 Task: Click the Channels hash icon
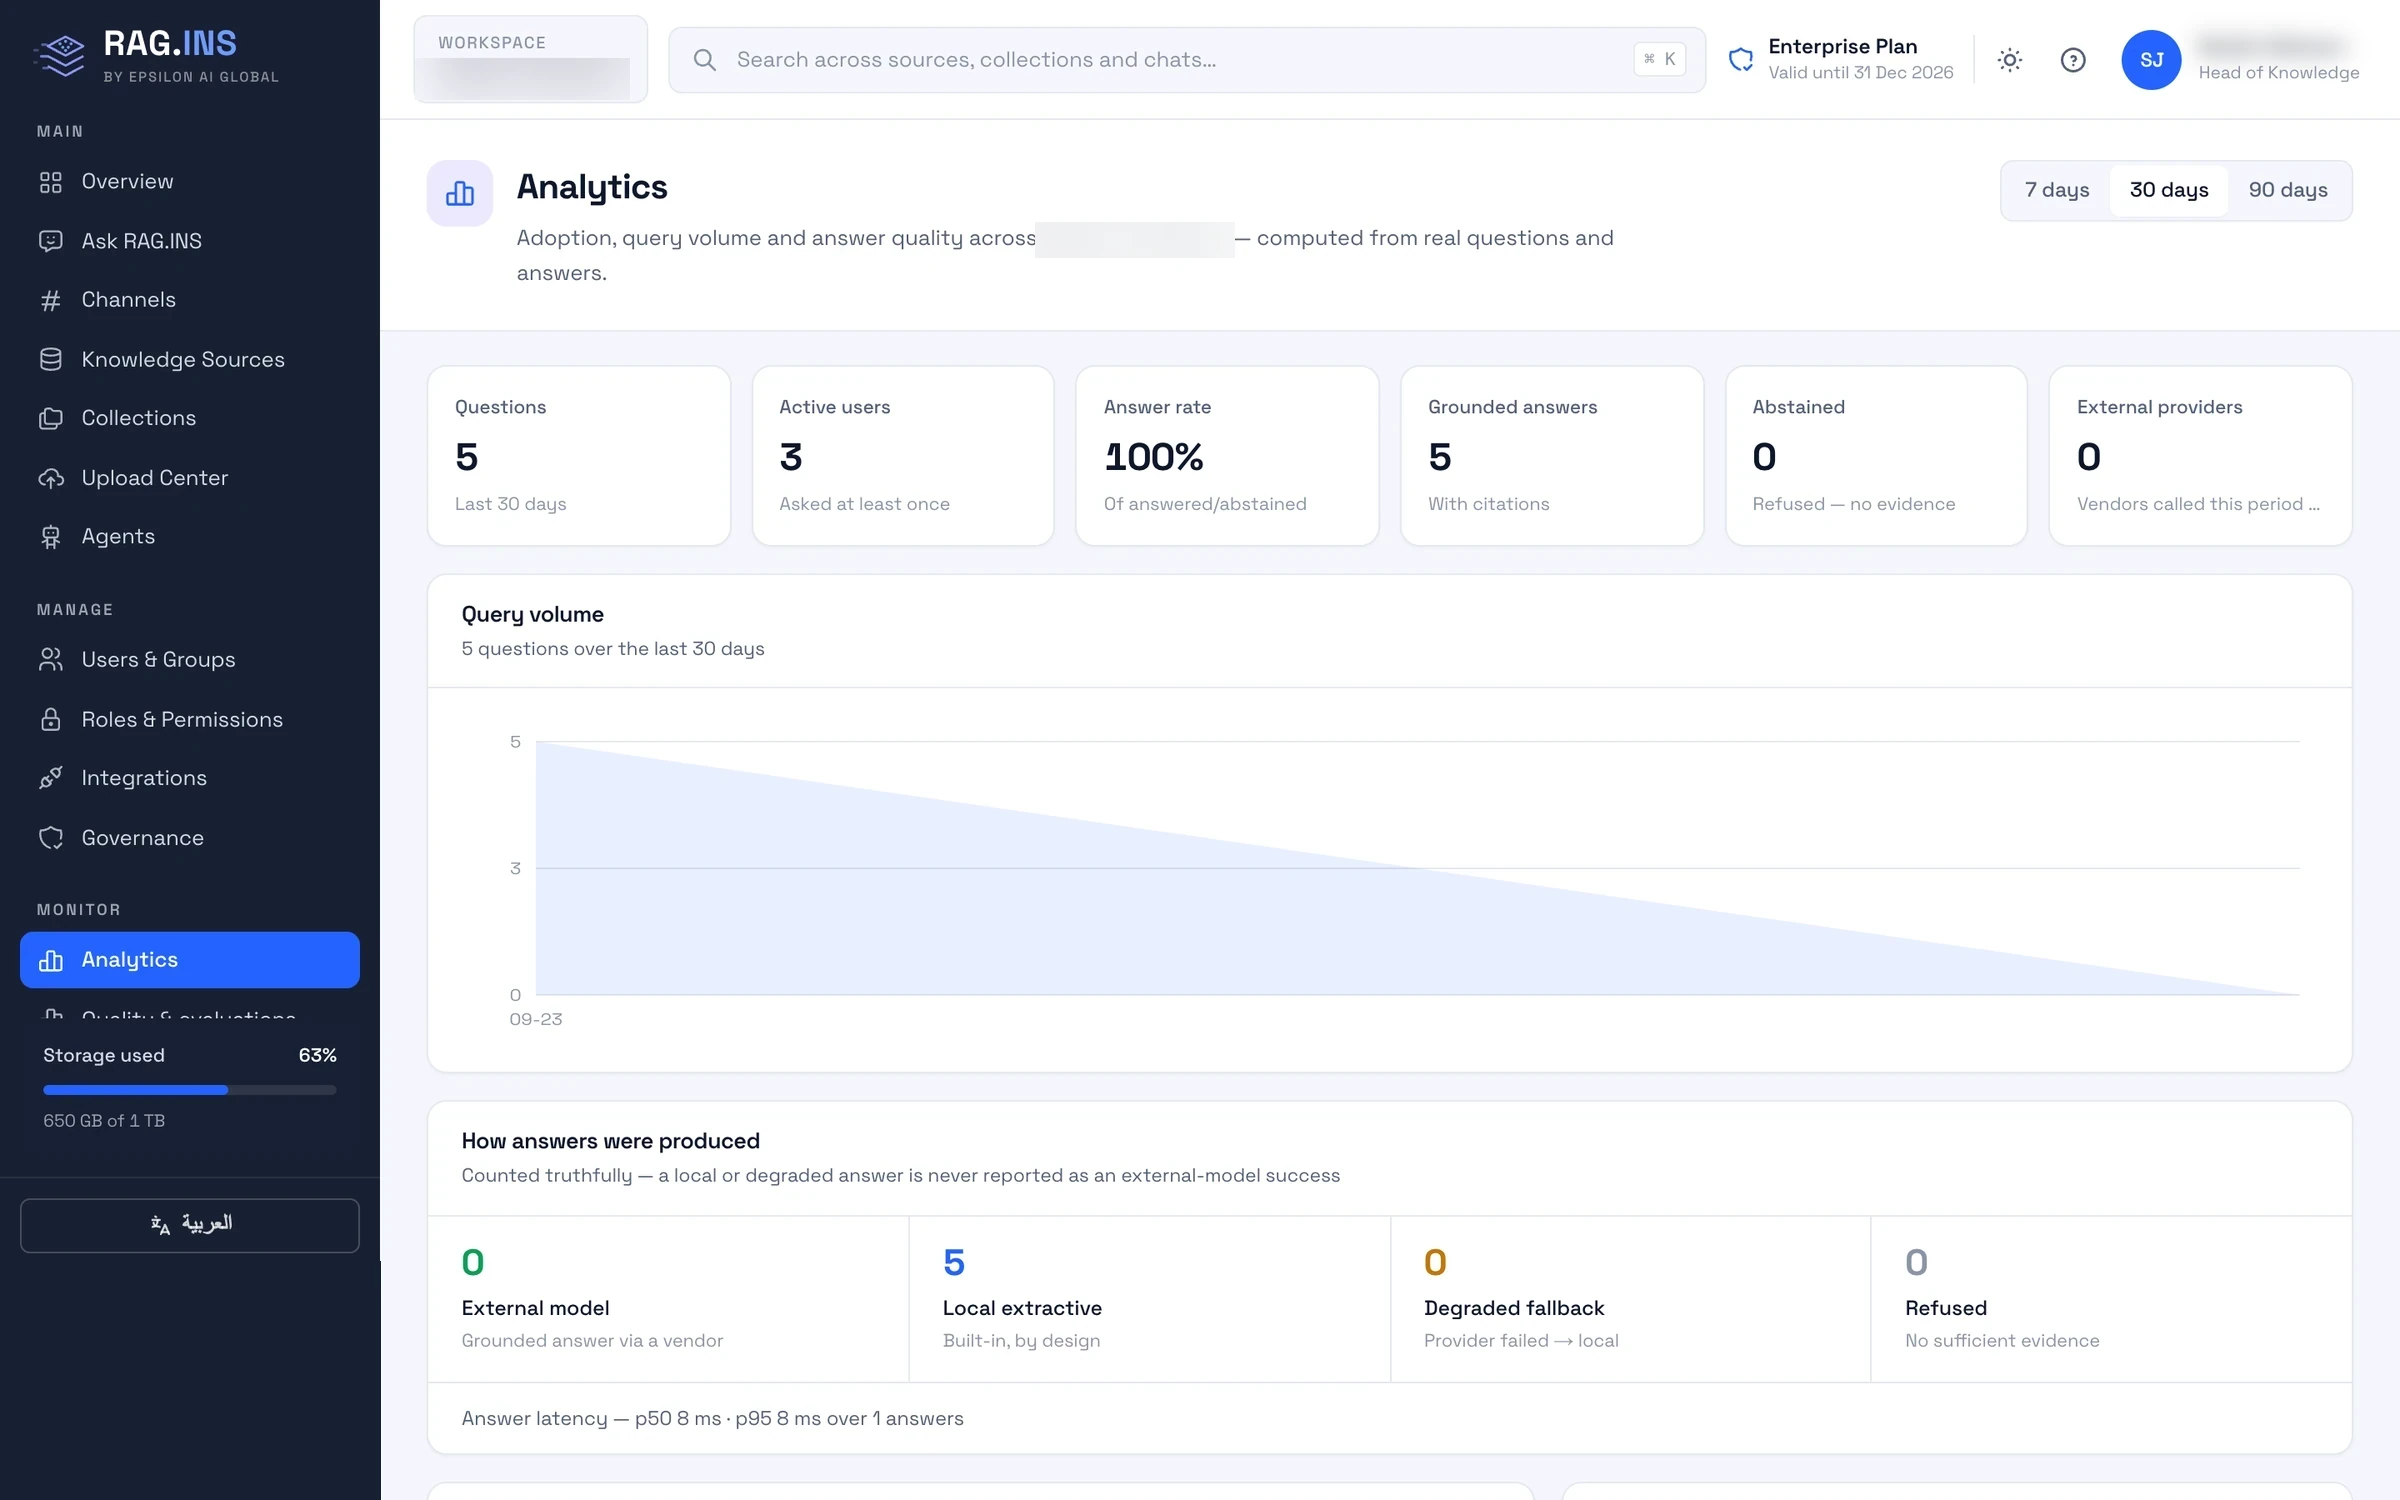point(51,300)
